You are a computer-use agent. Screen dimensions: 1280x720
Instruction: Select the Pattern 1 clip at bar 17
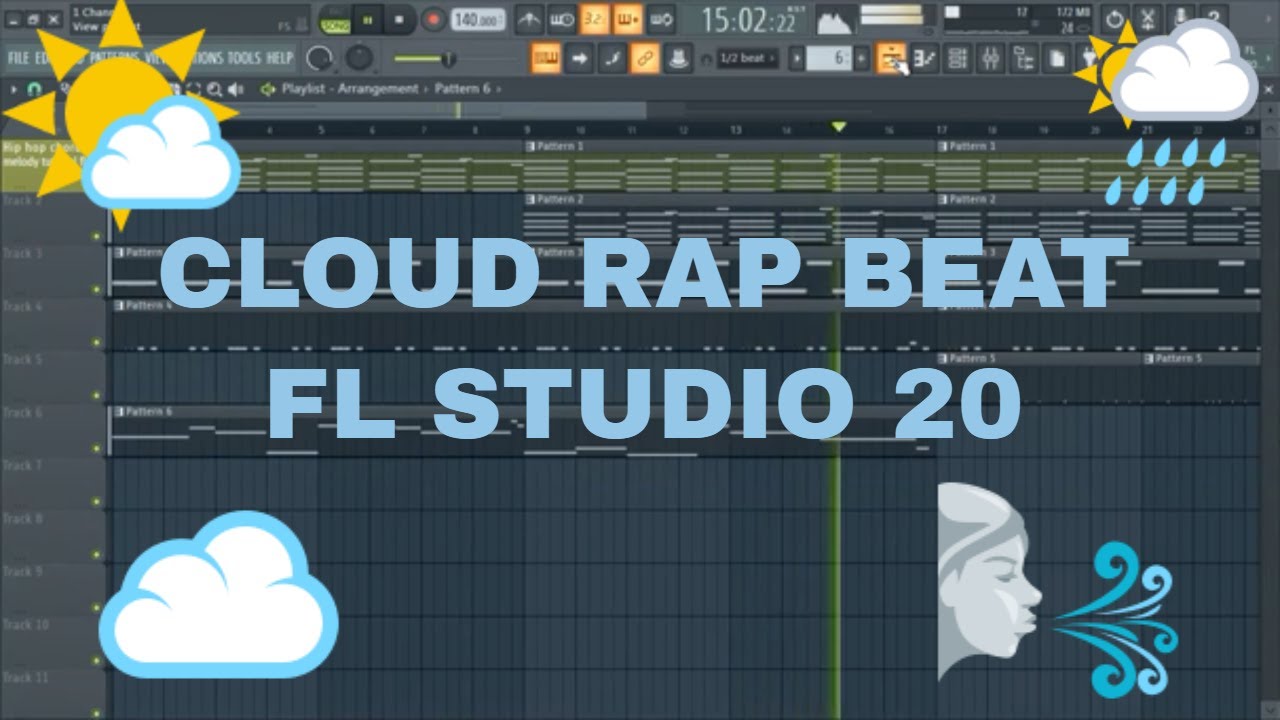1097,165
